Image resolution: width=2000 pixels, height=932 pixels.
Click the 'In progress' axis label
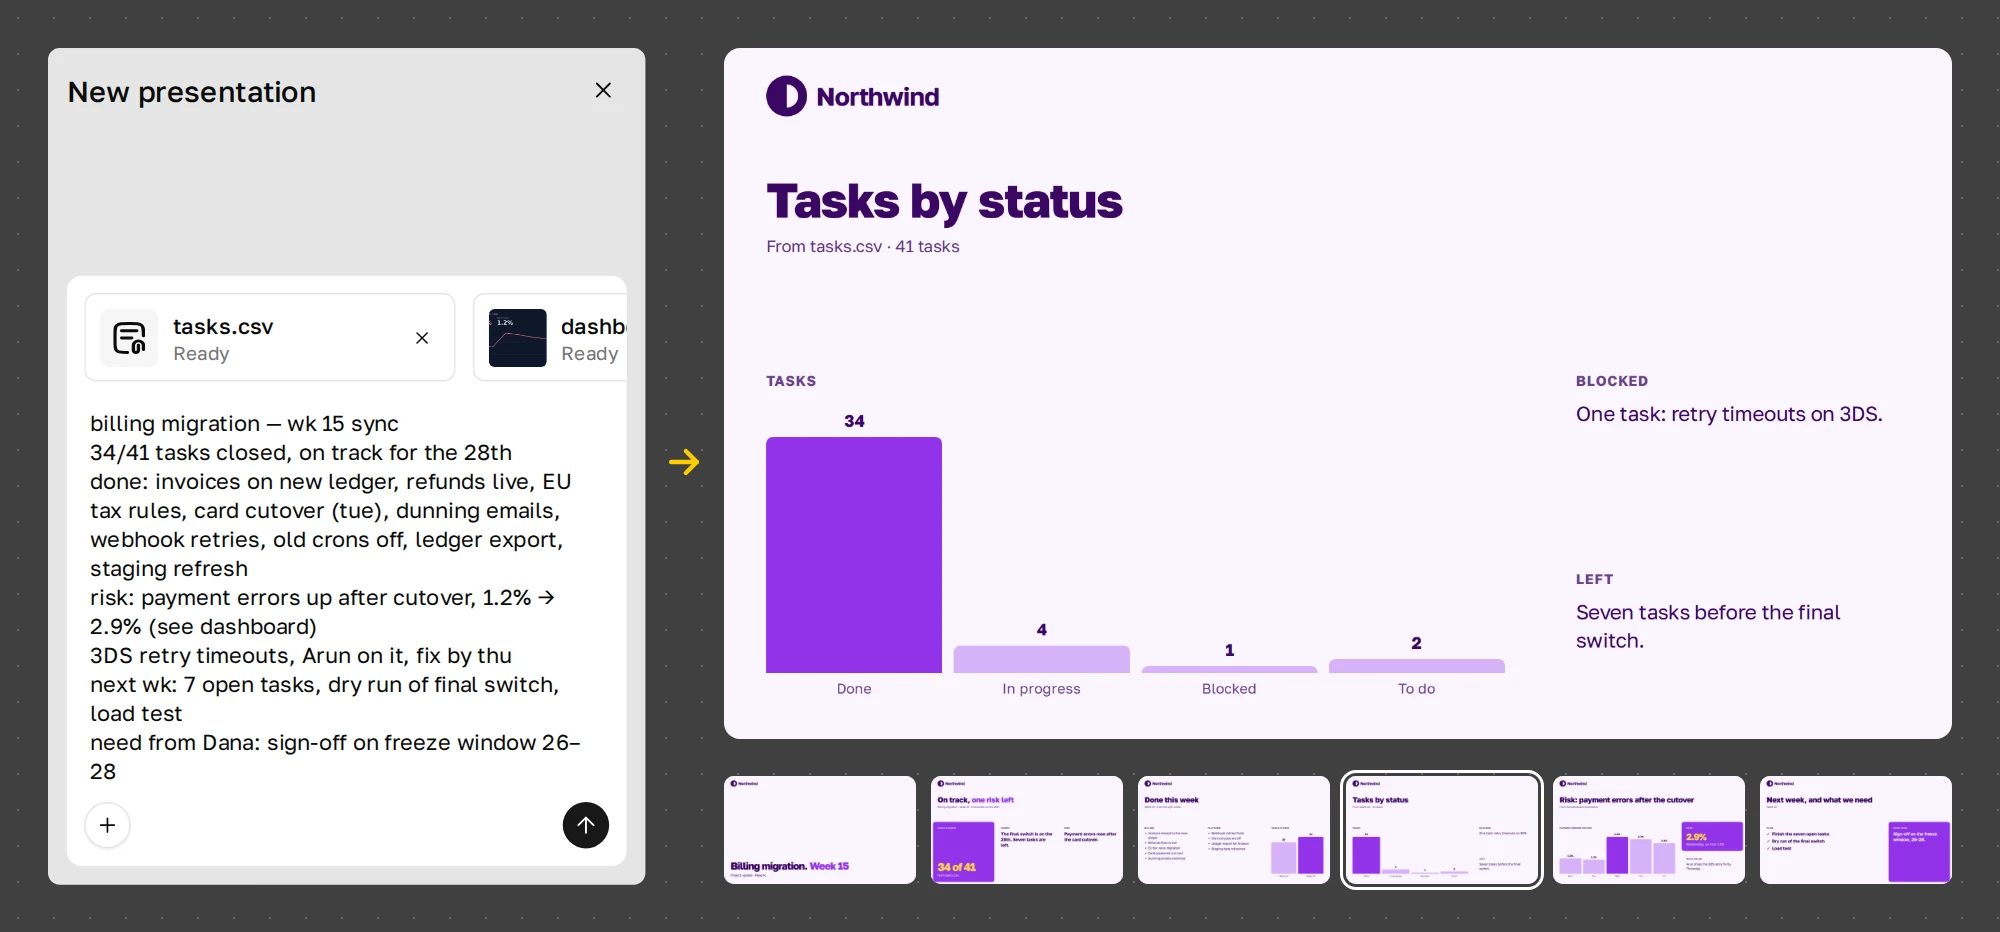[1041, 689]
